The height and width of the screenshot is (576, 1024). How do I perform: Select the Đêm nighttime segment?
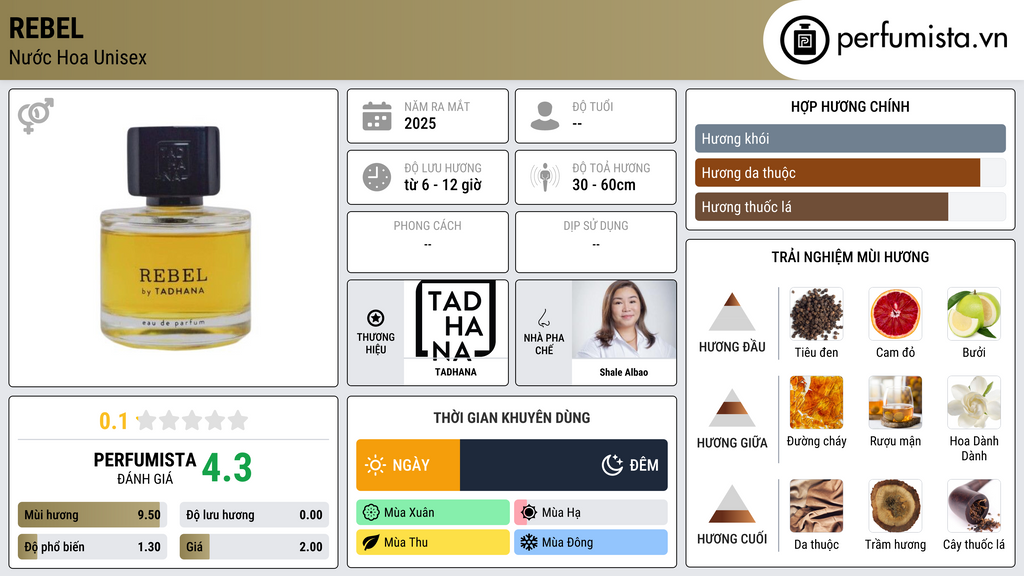coord(564,465)
